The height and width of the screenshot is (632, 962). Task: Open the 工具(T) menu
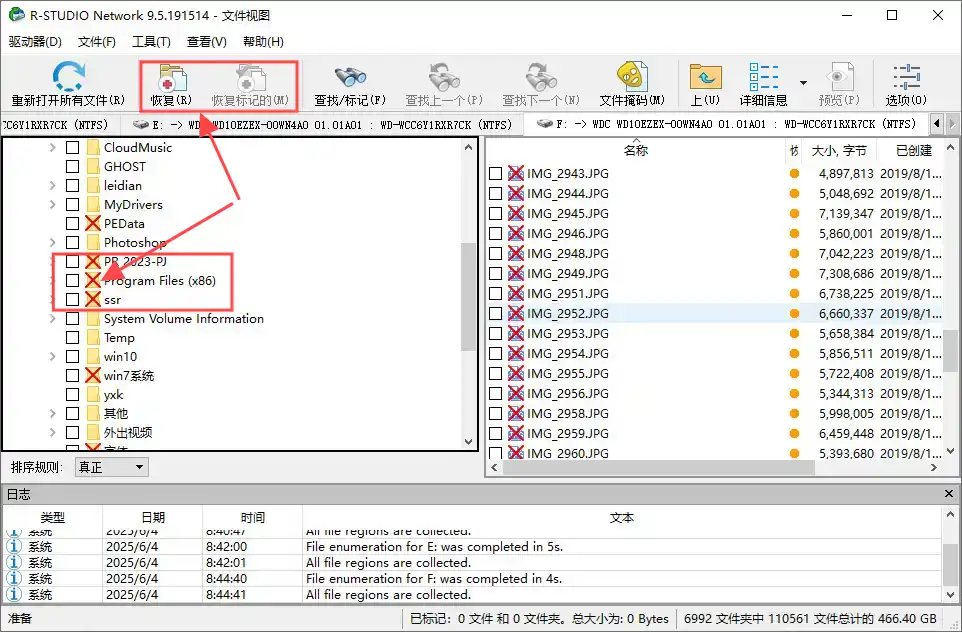coord(151,42)
